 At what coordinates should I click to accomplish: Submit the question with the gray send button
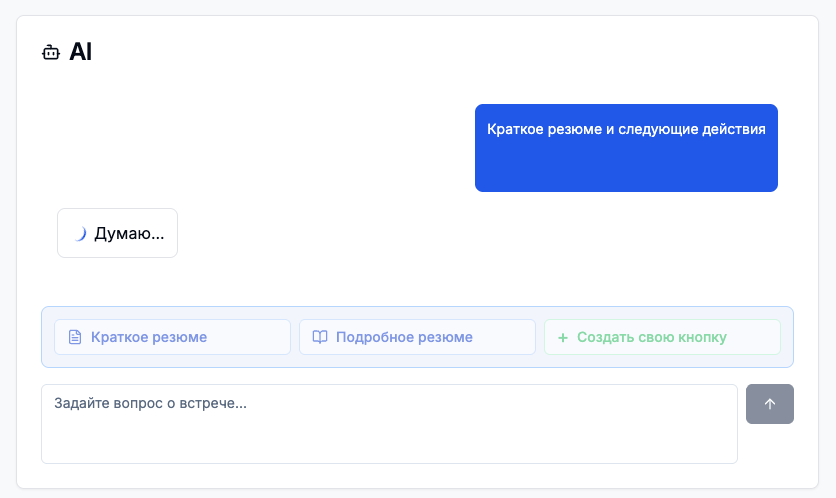769,404
